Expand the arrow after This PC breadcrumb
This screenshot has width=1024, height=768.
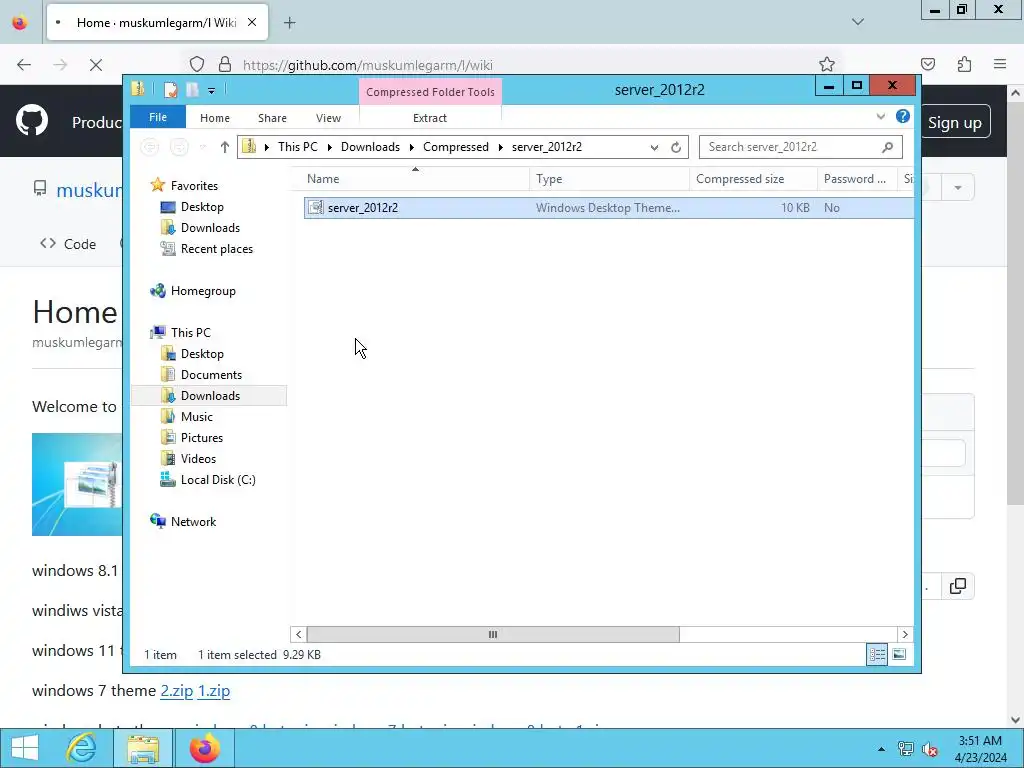coord(329,148)
